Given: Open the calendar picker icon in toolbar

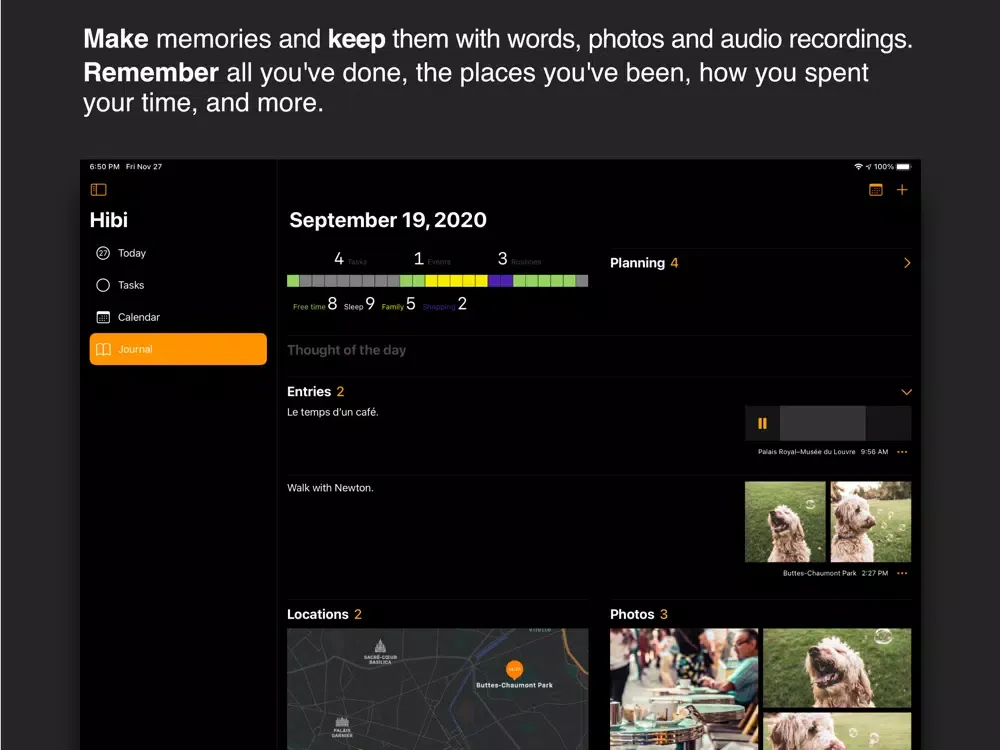Looking at the screenshot, I should (x=876, y=189).
